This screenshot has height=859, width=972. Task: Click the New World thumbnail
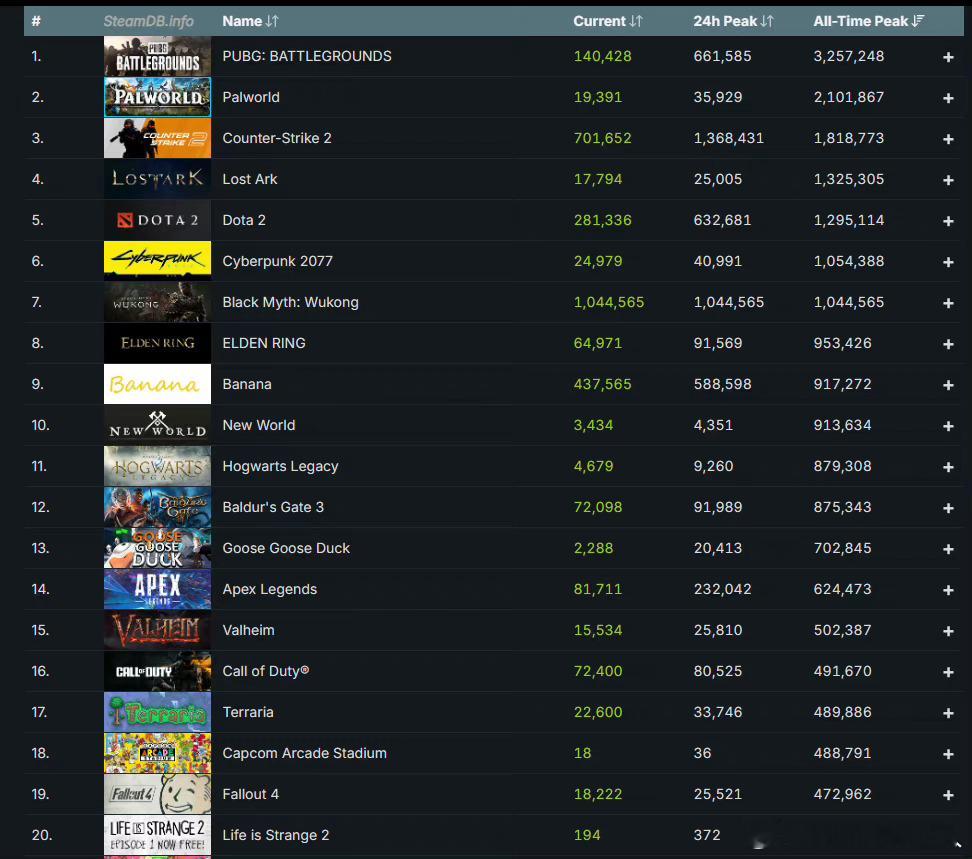click(x=157, y=425)
